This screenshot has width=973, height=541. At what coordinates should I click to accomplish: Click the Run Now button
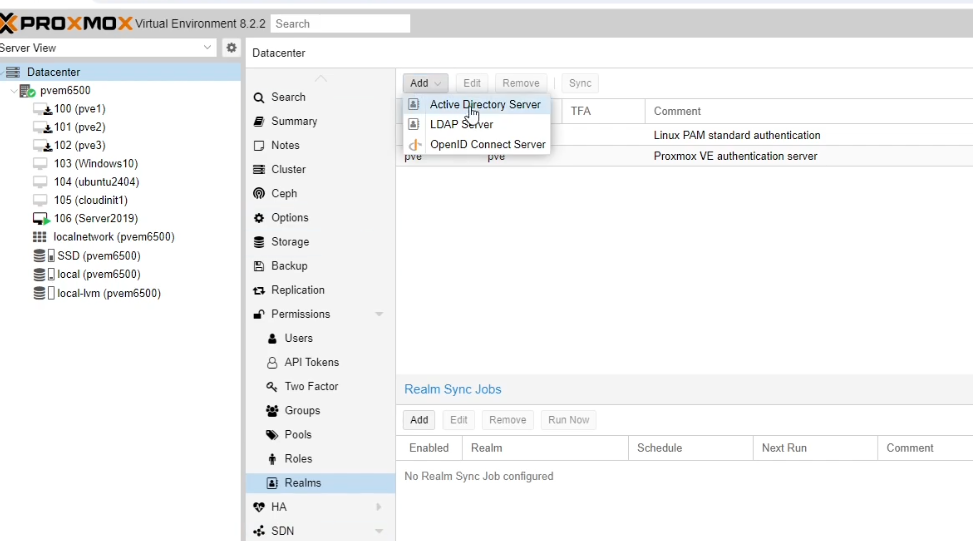pyautogui.click(x=568, y=420)
